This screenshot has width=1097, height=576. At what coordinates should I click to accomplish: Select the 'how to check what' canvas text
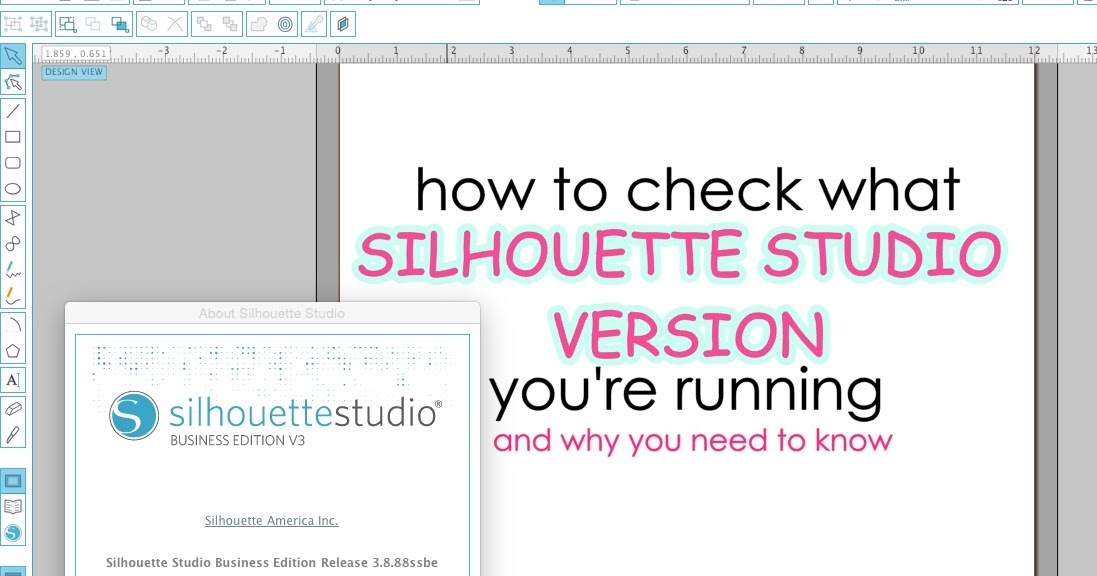click(688, 189)
